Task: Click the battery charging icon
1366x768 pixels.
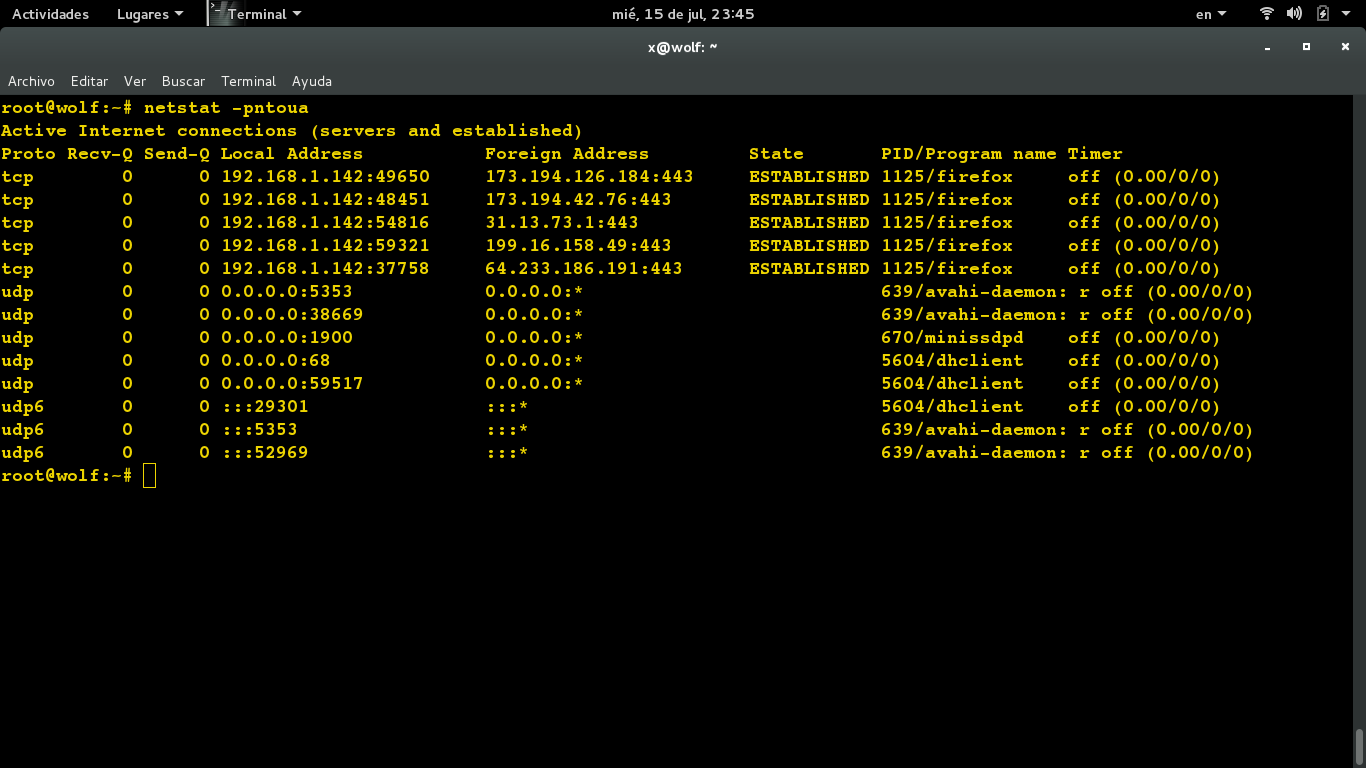Action: coord(1323,14)
